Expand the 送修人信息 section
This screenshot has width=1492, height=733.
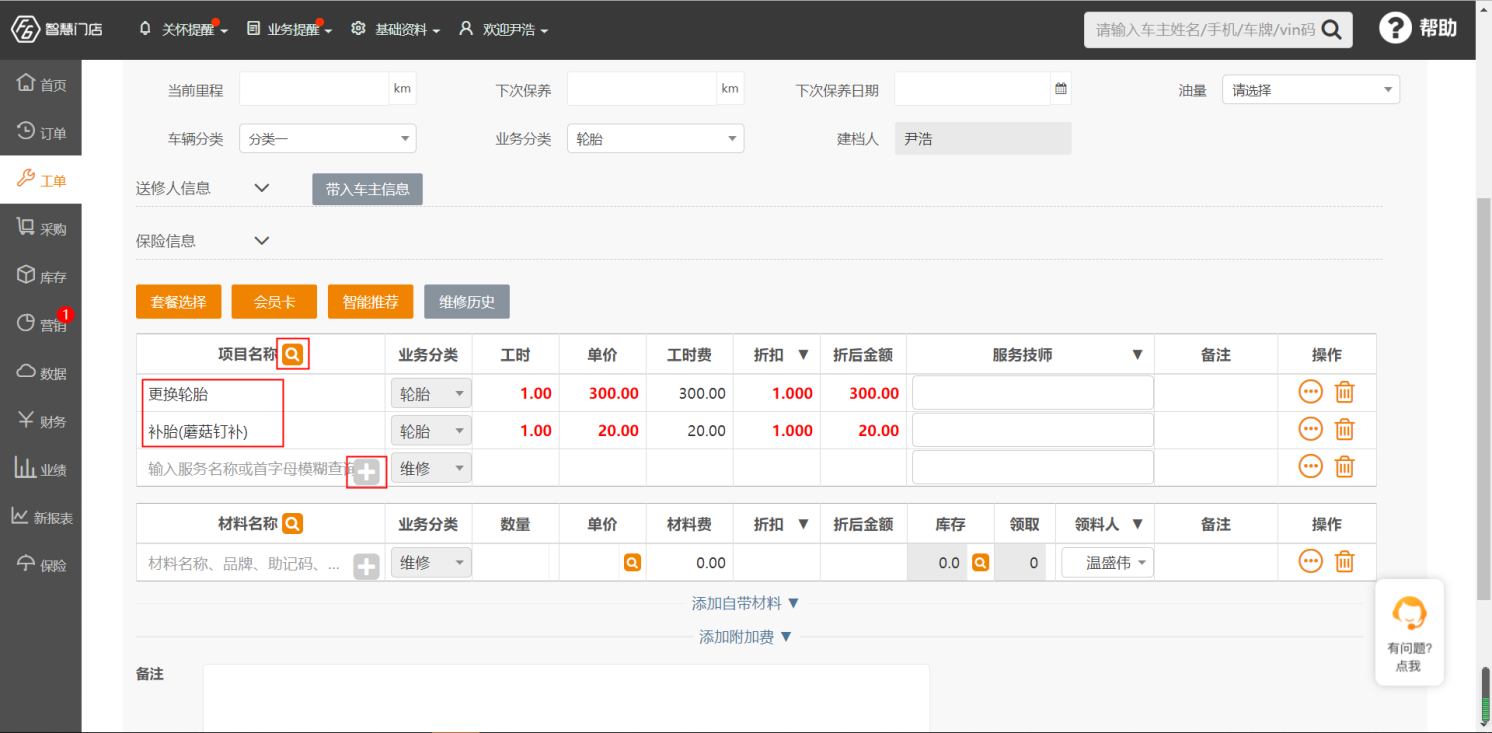point(262,187)
